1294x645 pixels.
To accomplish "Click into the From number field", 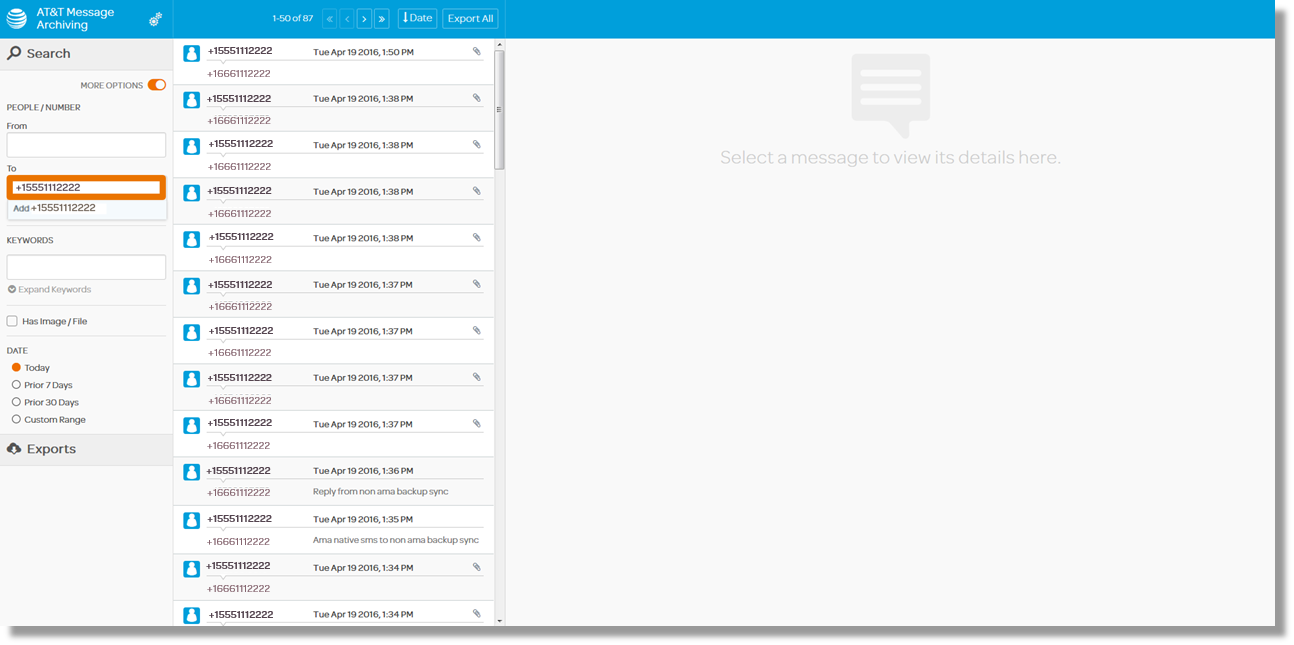I will 86,145.
